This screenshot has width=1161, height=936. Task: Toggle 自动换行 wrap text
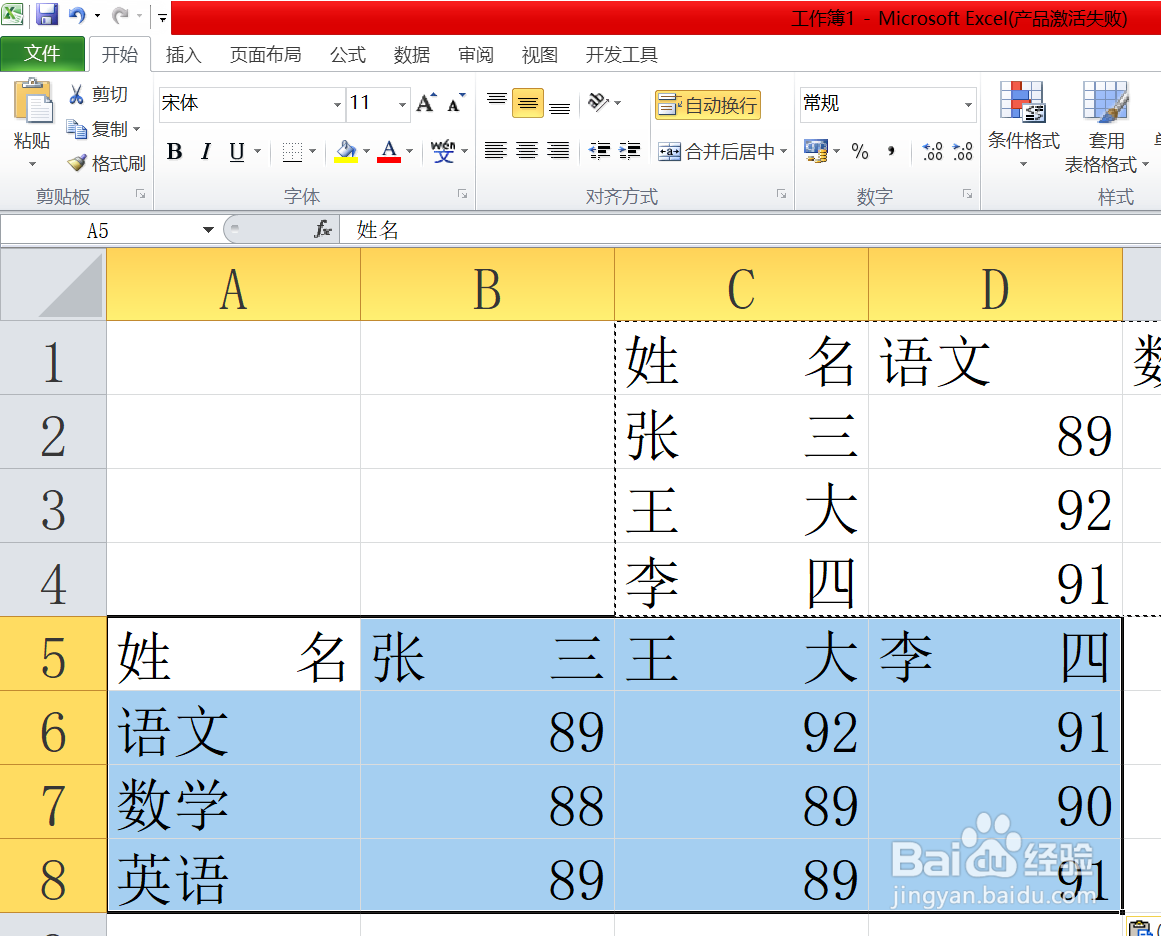(x=707, y=104)
